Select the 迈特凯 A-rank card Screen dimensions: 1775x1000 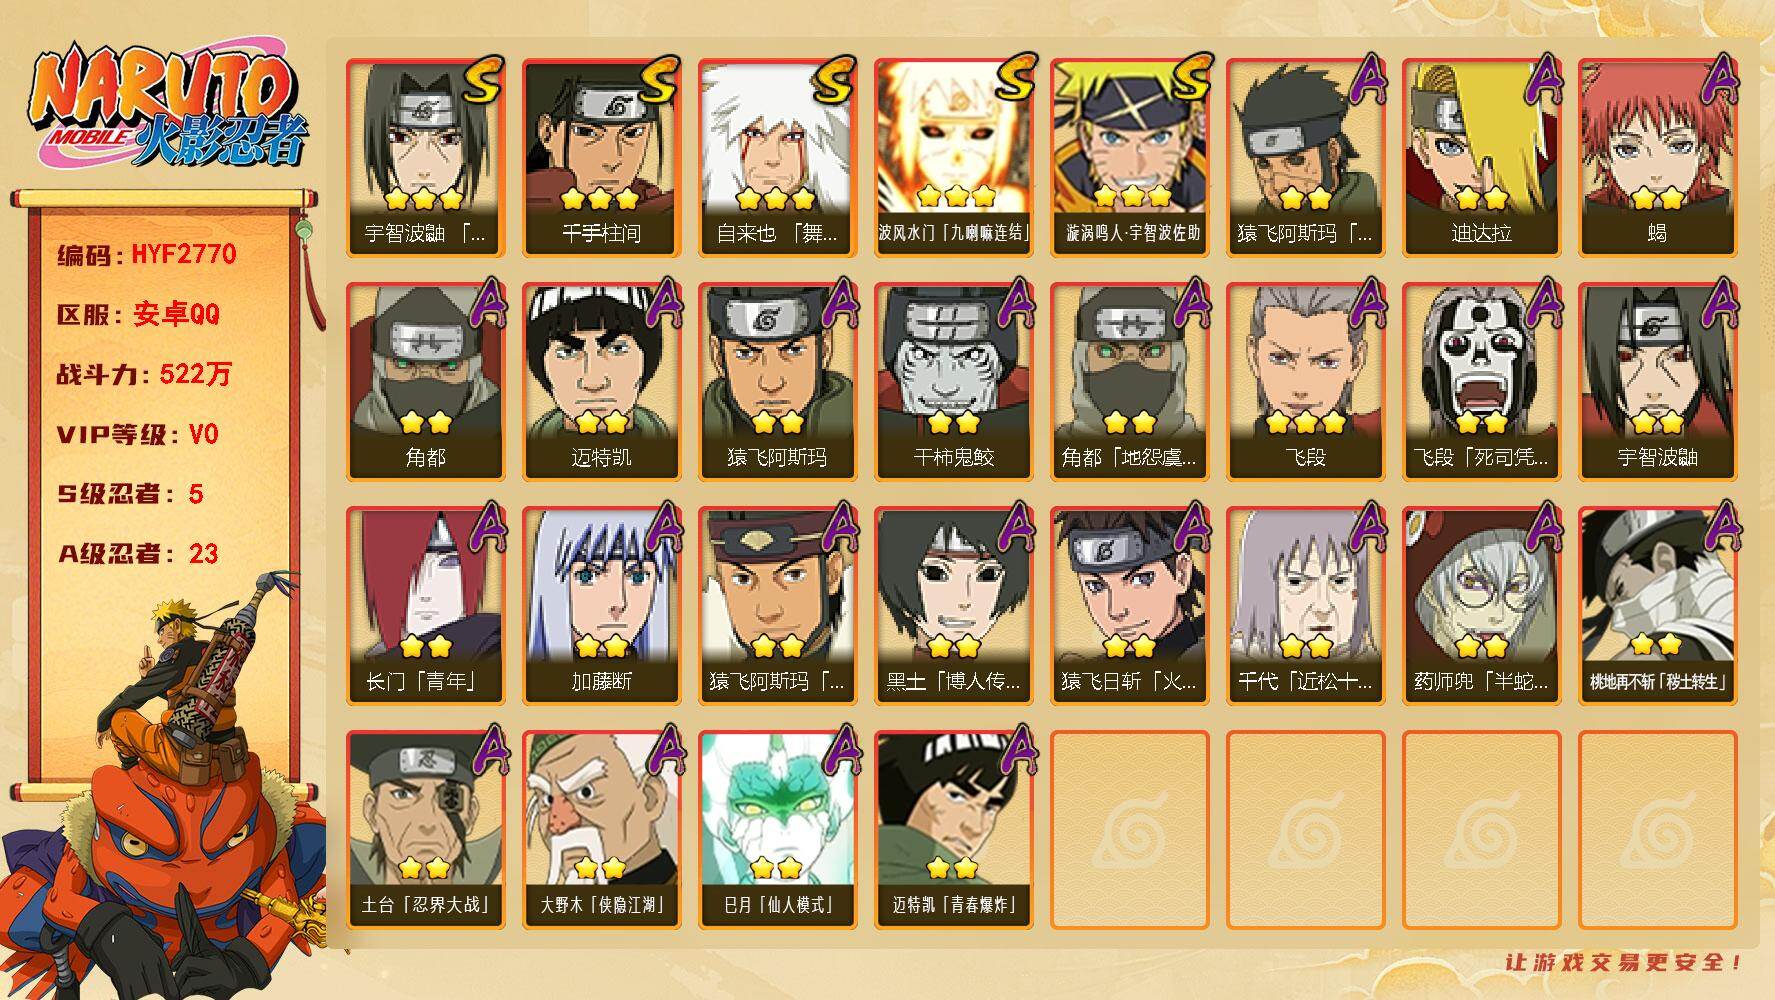(601, 382)
